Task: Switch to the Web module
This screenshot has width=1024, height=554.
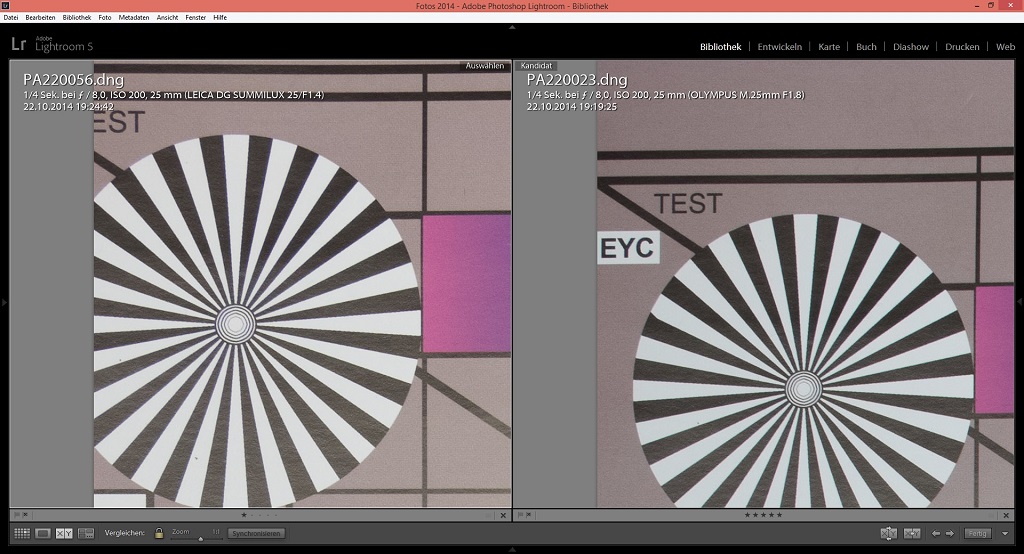Action: tap(1005, 47)
